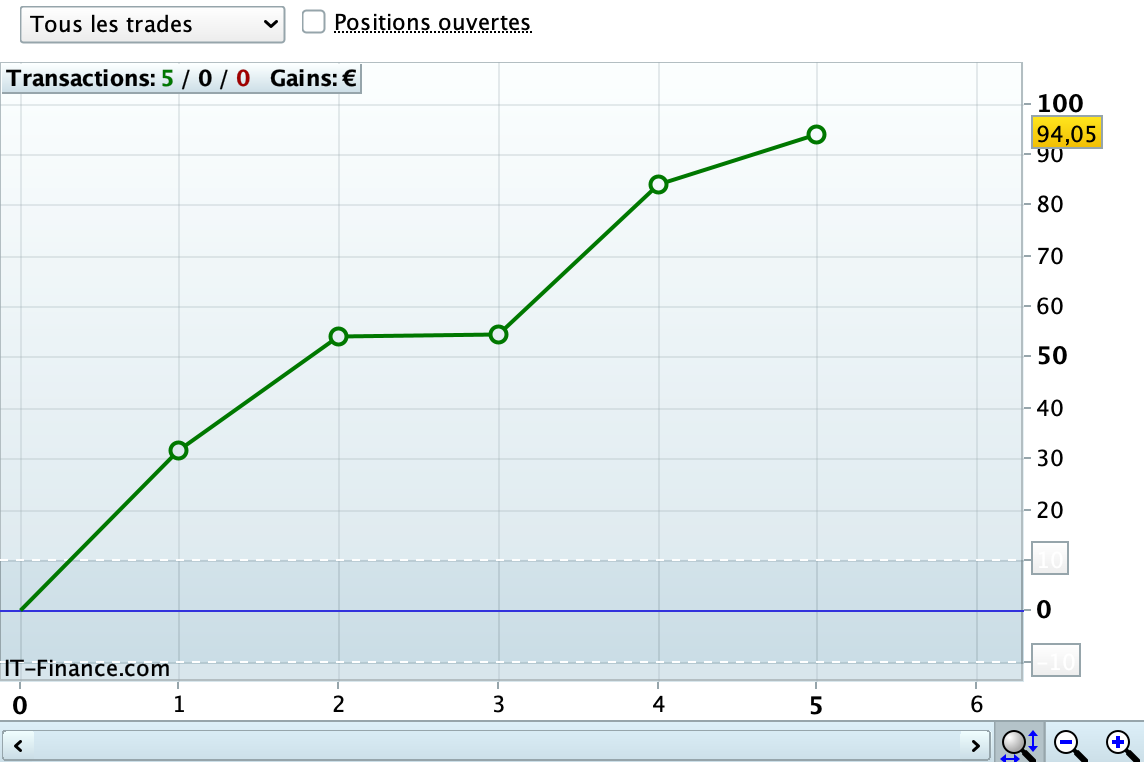The width and height of the screenshot is (1144, 762).
Task: Click the data point at trade 4
Action: pos(658,185)
